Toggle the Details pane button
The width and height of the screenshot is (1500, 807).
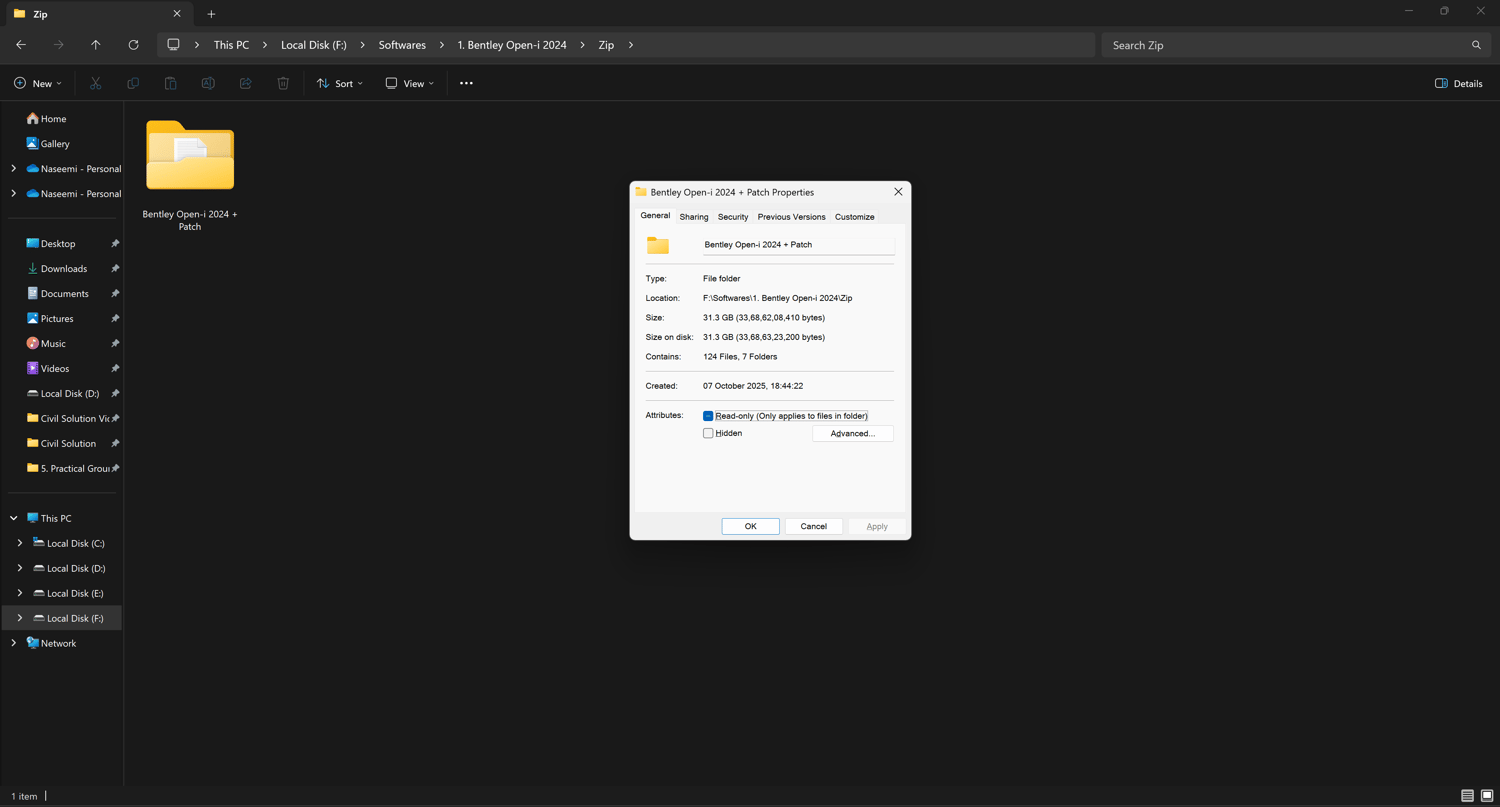click(x=1458, y=83)
